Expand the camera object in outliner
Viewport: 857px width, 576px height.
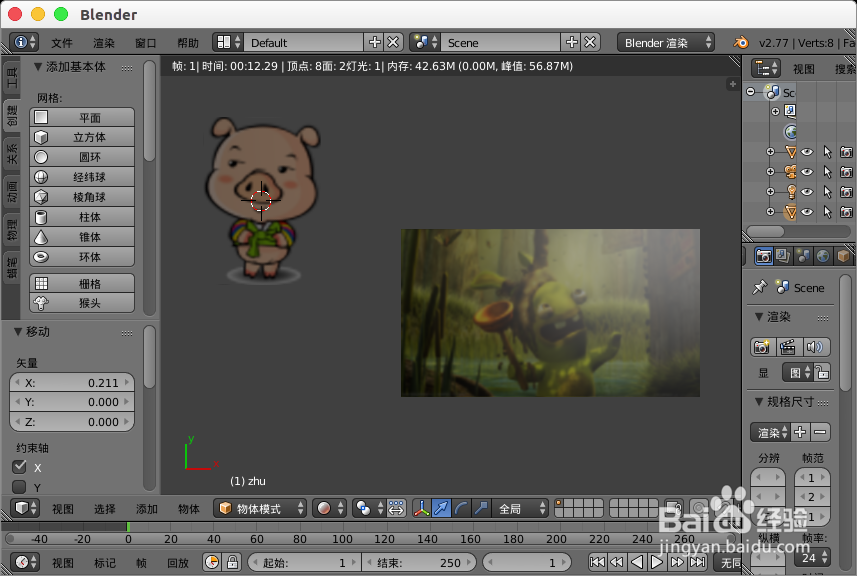tap(770, 172)
